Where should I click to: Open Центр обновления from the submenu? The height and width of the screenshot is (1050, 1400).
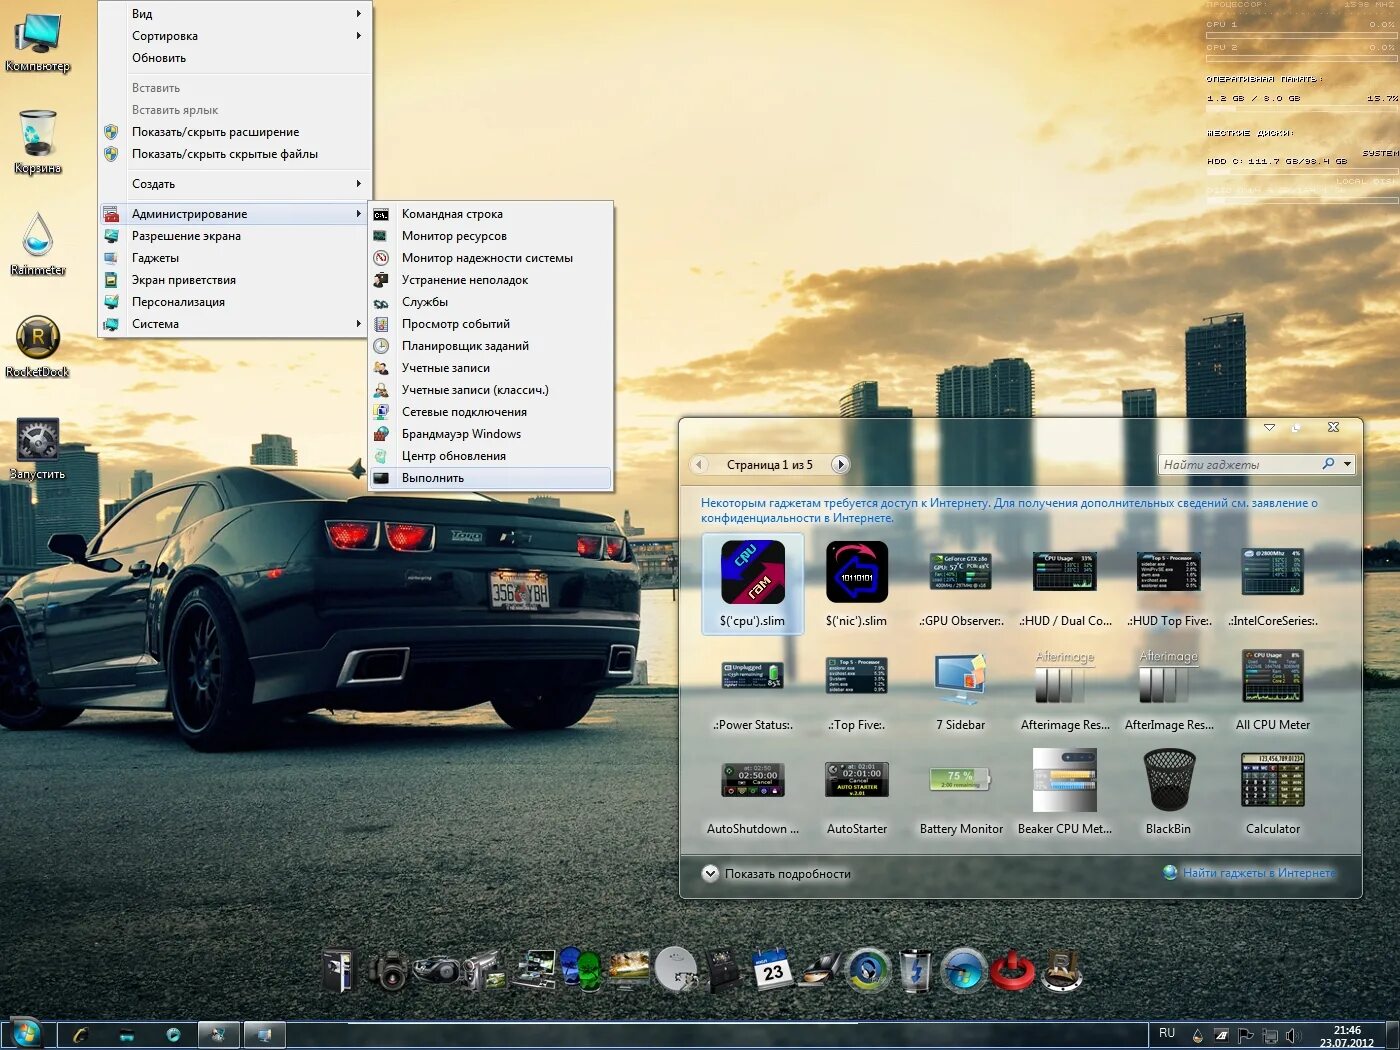coord(490,456)
